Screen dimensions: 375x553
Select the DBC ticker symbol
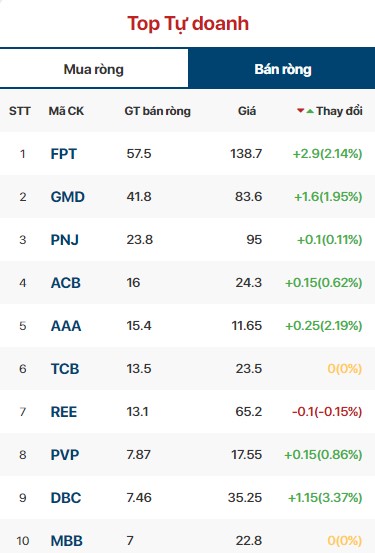[x=66, y=498]
